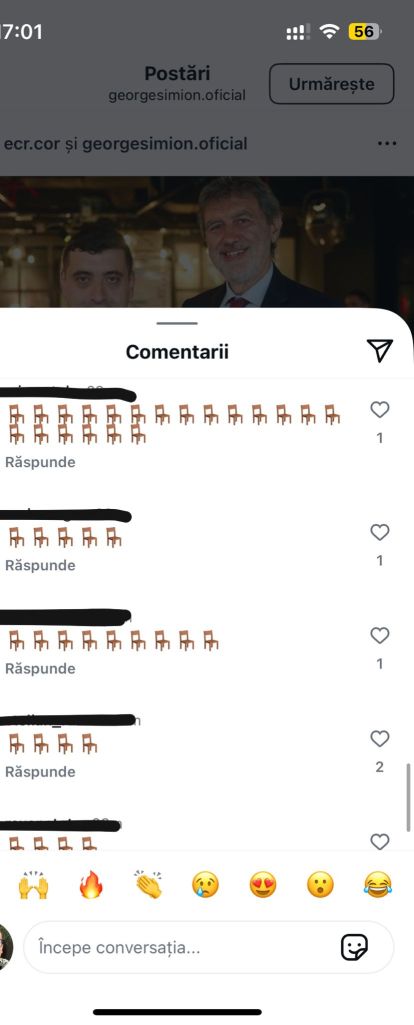
Task: Tap the Începe conversația text field
Action: click(x=209, y=947)
